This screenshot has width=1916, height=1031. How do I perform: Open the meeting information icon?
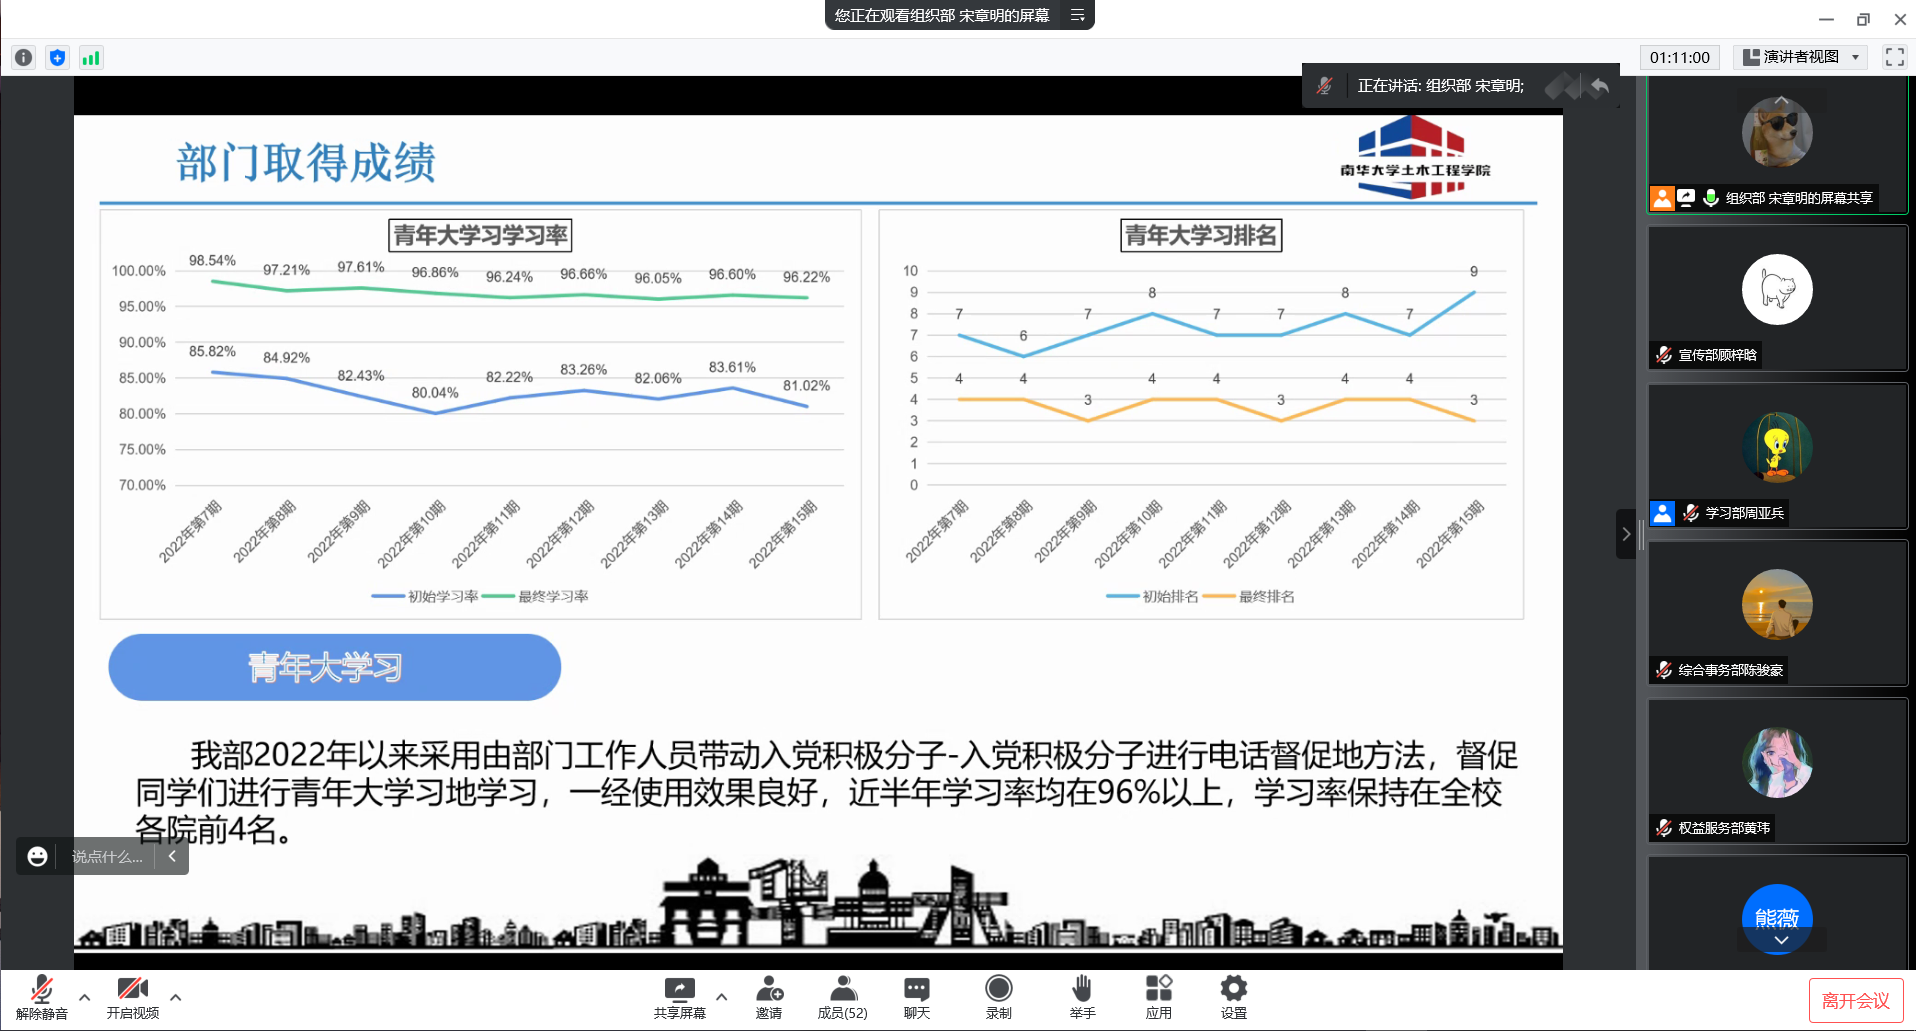(24, 58)
